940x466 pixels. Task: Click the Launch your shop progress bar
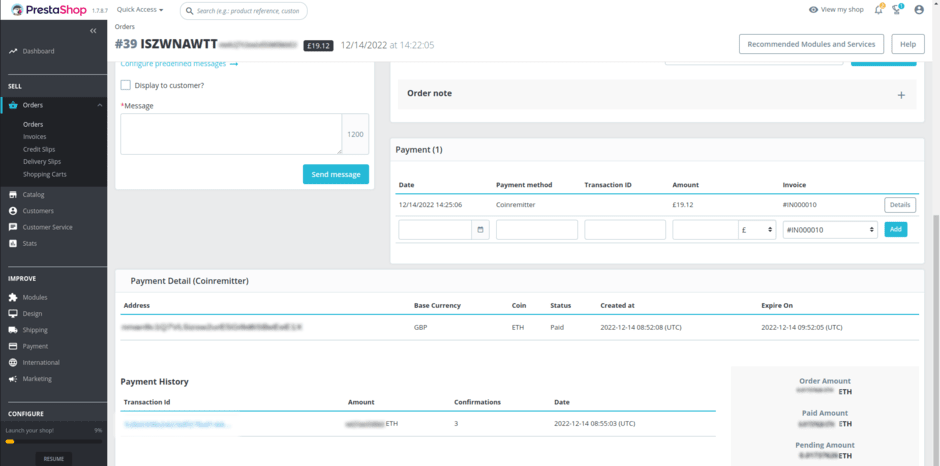point(52,441)
